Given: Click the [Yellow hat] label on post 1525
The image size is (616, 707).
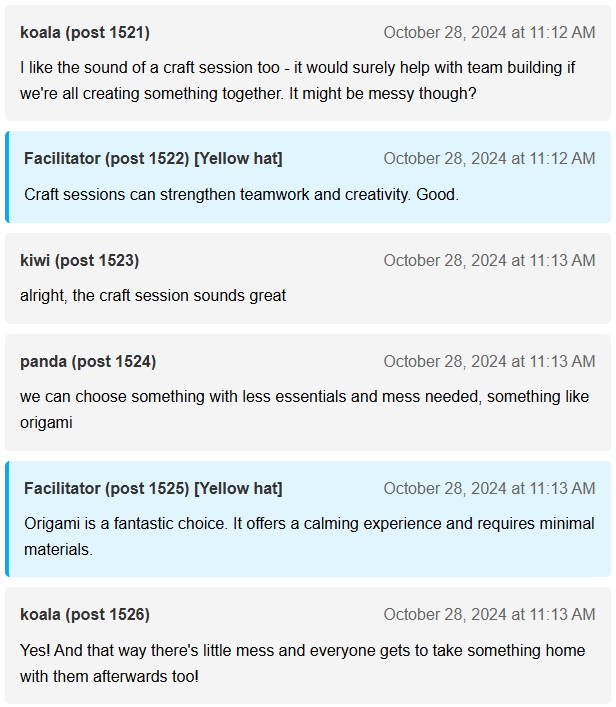Looking at the screenshot, I should [x=238, y=489].
